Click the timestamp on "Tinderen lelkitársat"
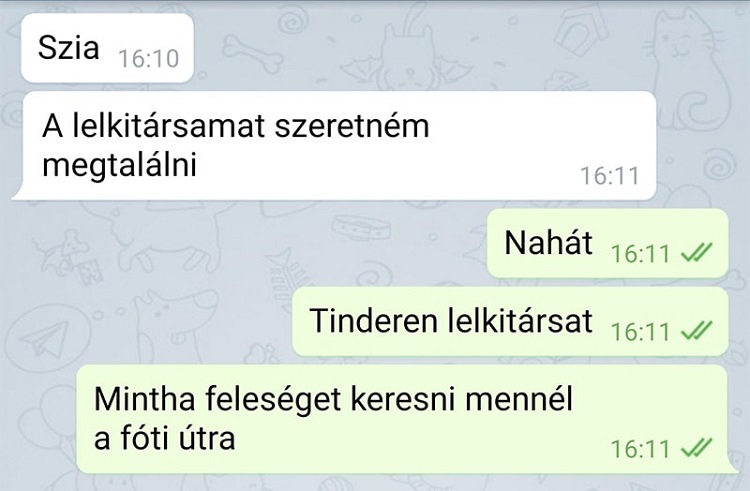This screenshot has width=750, height=491. coord(640,332)
